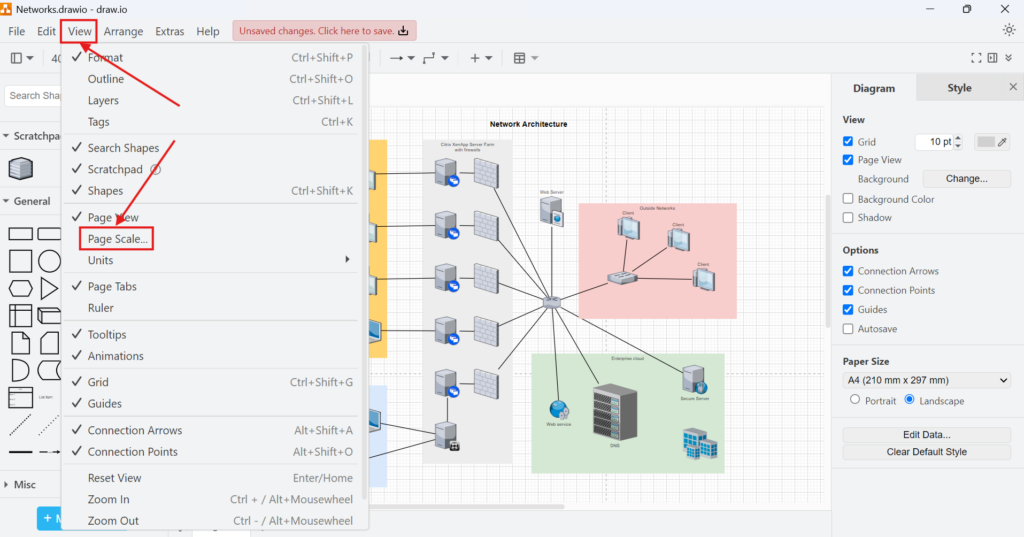Viewport: 1024px width, 537px height.
Task: Uncheck the Grid checkbox in Diagram panel
Action: point(848,141)
